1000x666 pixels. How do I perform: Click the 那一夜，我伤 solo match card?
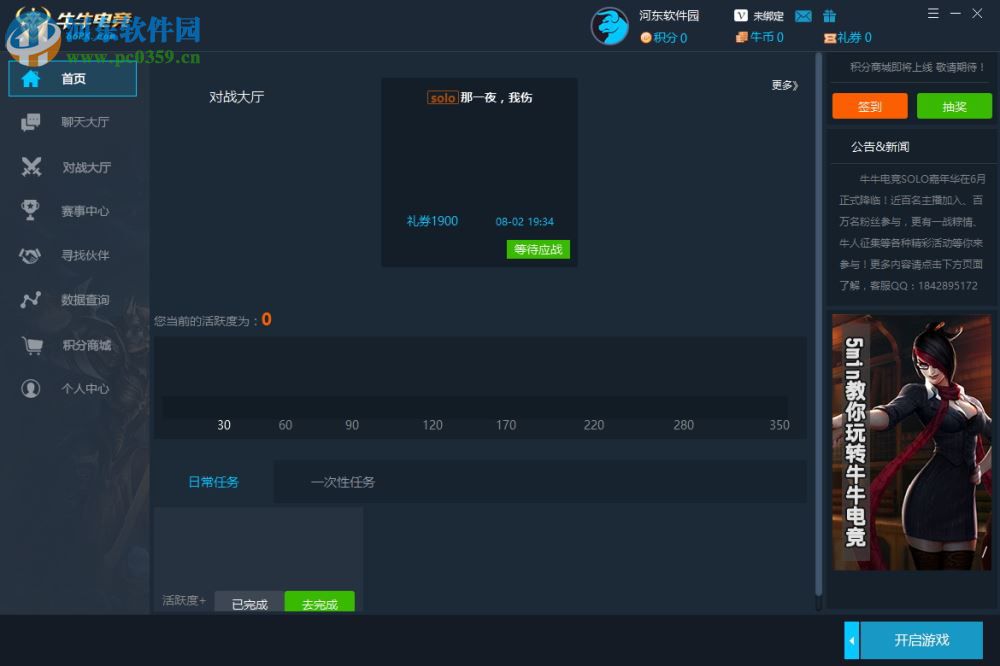[480, 172]
